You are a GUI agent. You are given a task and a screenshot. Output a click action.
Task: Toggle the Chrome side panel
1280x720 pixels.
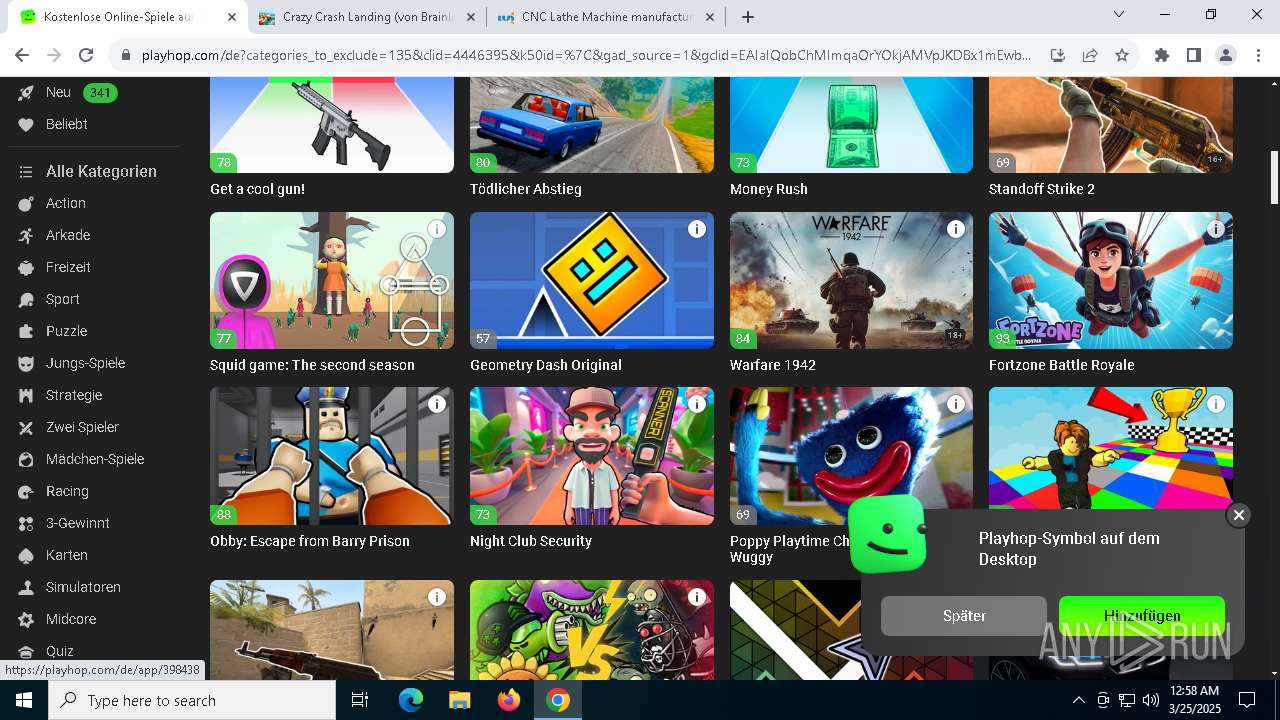click(1194, 55)
